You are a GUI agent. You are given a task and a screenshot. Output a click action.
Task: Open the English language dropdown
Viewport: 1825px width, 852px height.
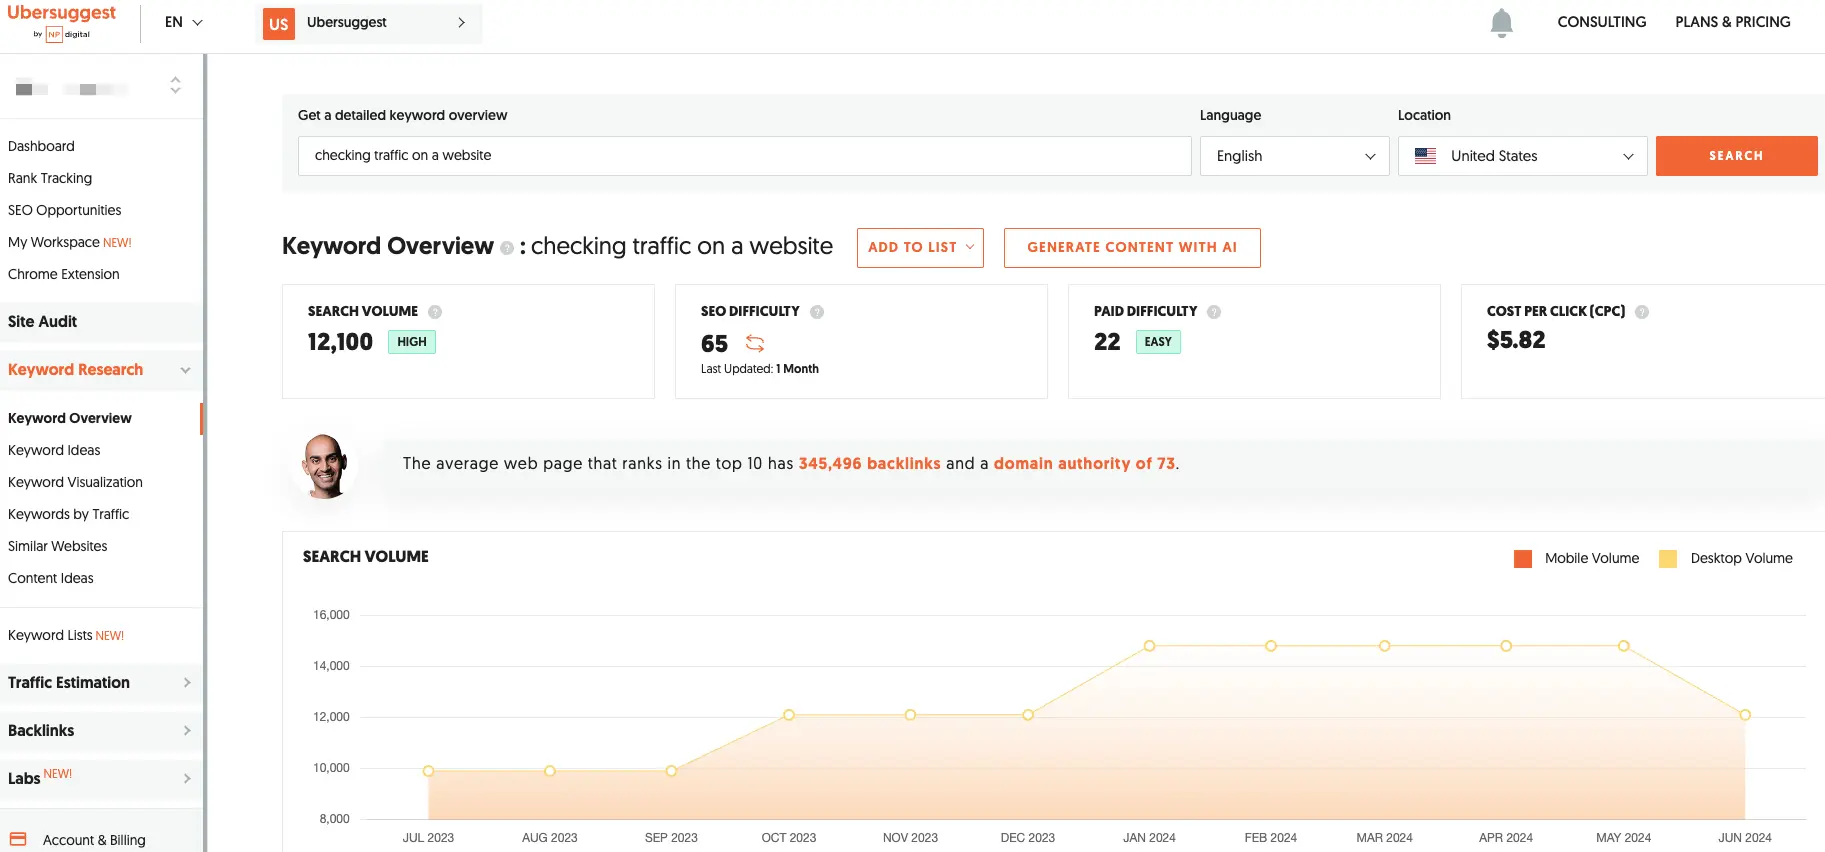pyautogui.click(x=1294, y=156)
